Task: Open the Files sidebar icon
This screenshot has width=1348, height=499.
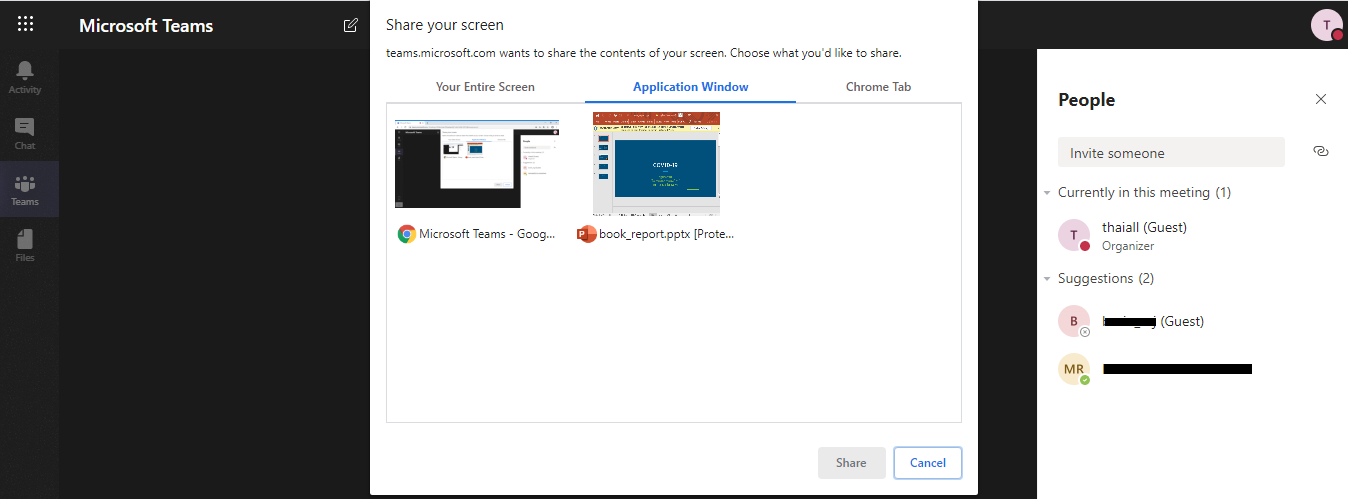Action: pyautogui.click(x=25, y=245)
